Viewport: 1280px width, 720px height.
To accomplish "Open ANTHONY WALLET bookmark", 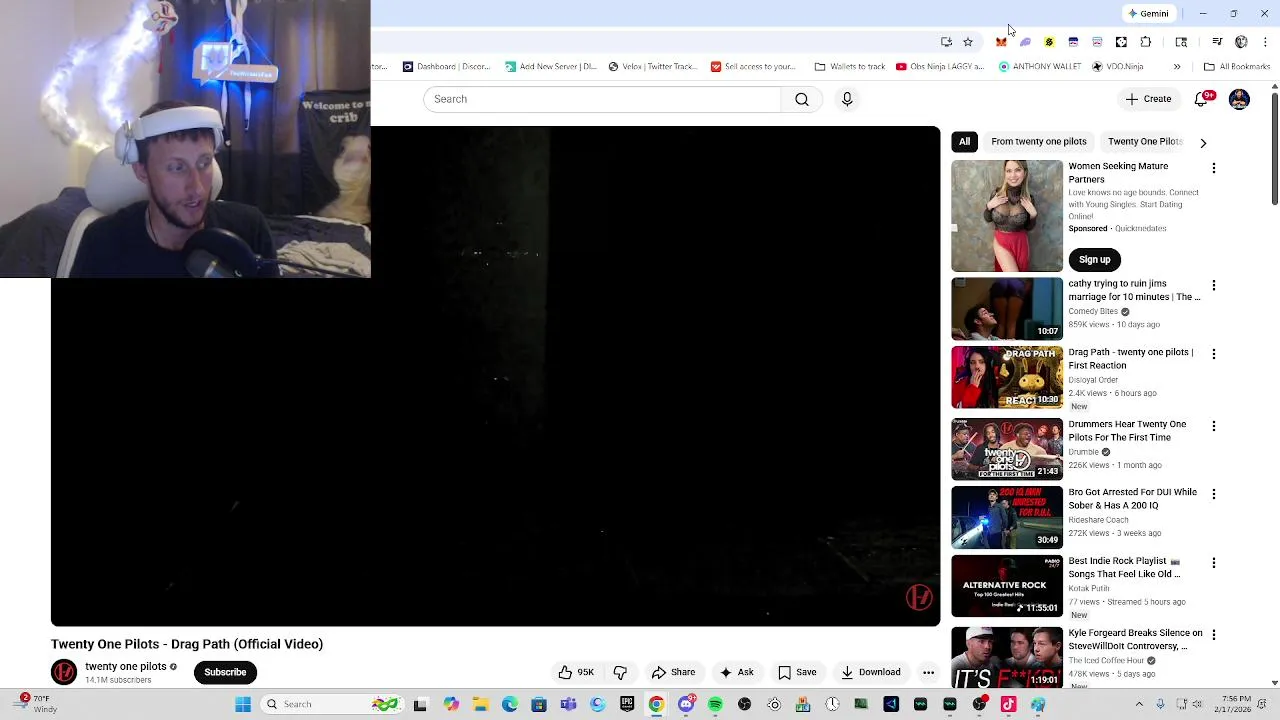I will pyautogui.click(x=1040, y=67).
